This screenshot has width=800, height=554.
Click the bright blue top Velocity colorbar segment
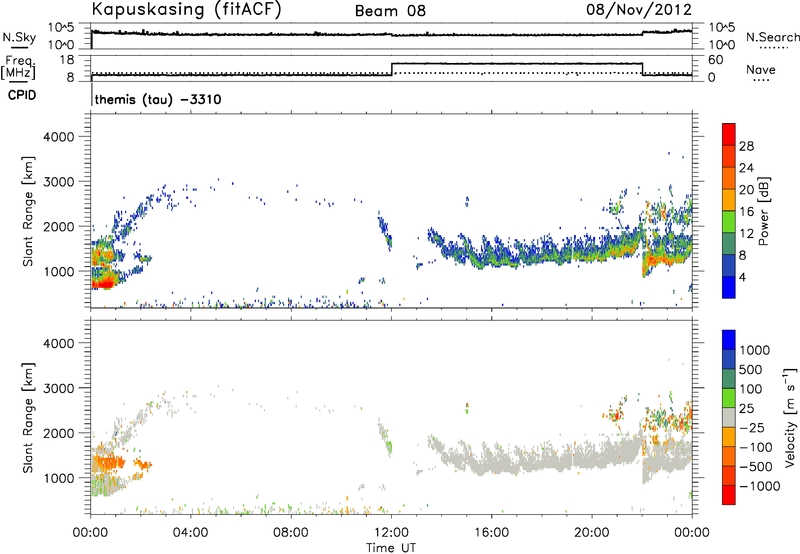(729, 340)
